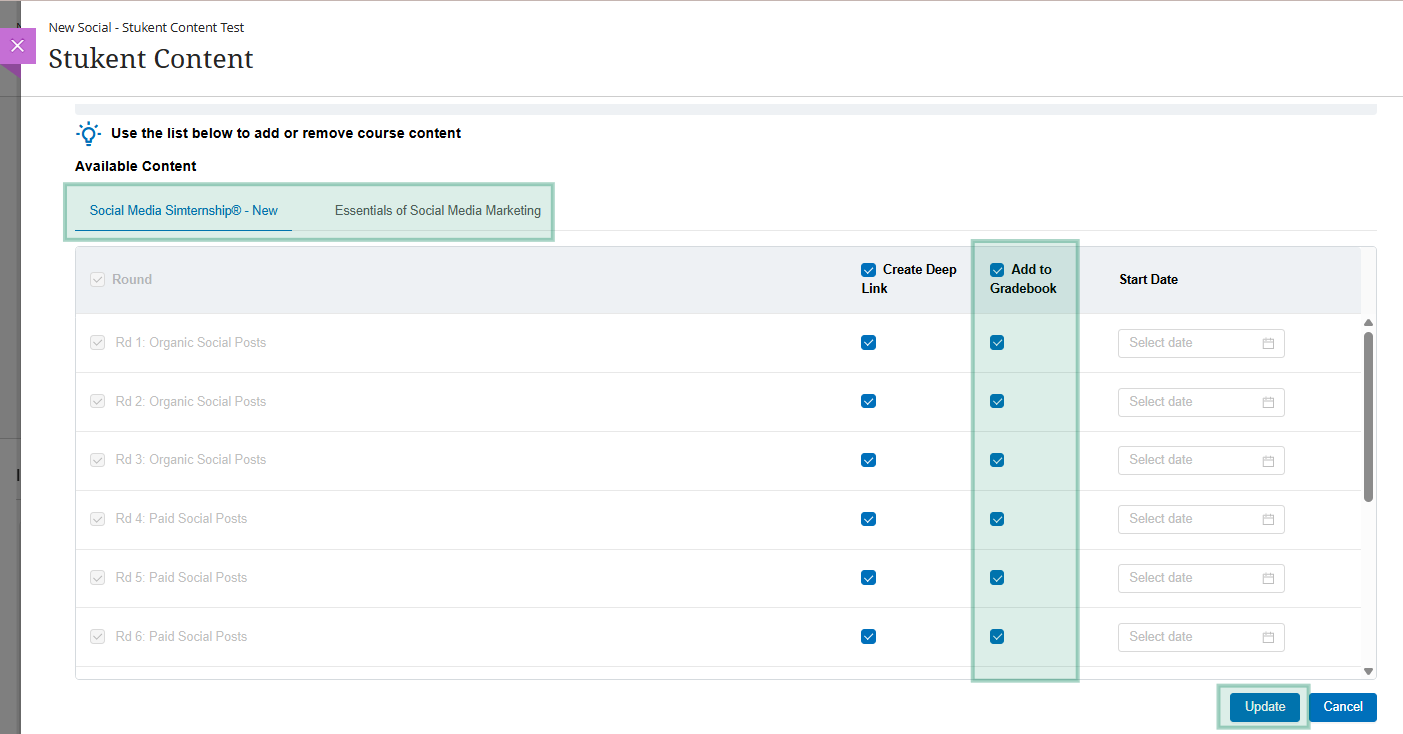
Task: Click Rd 5: Paid Social Posts label
Action: click(181, 578)
